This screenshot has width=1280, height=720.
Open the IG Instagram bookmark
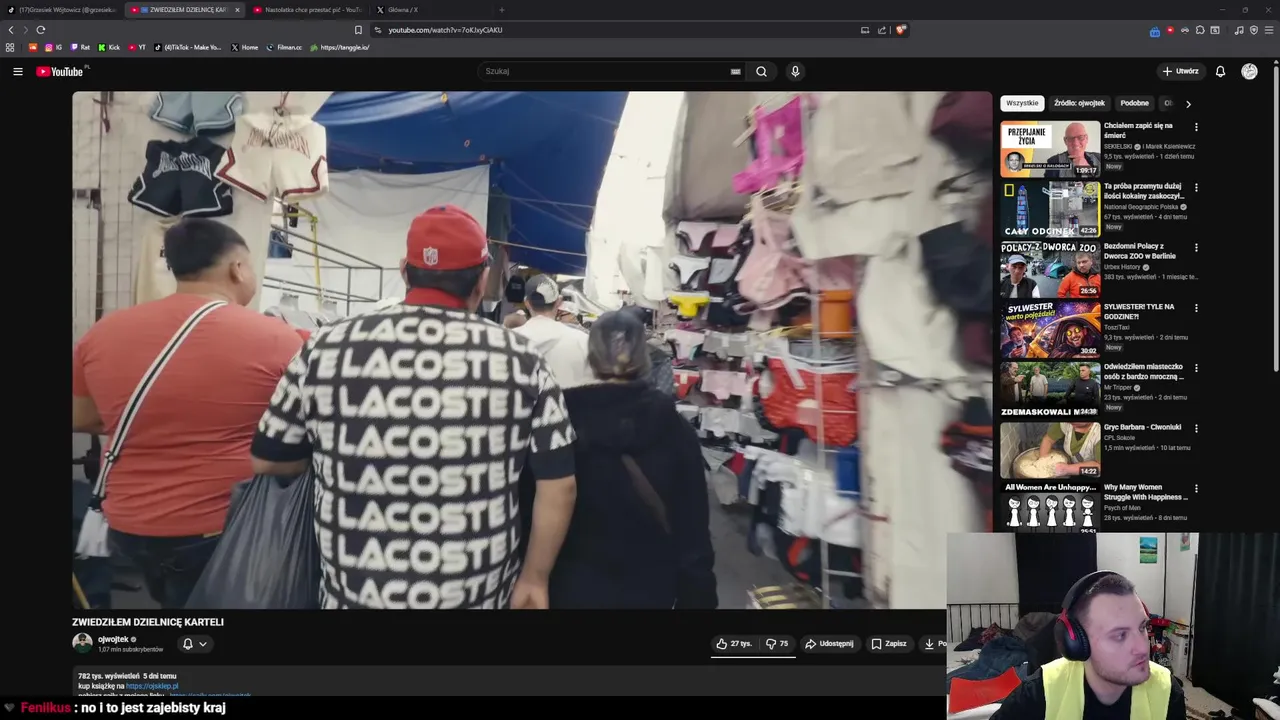53,47
